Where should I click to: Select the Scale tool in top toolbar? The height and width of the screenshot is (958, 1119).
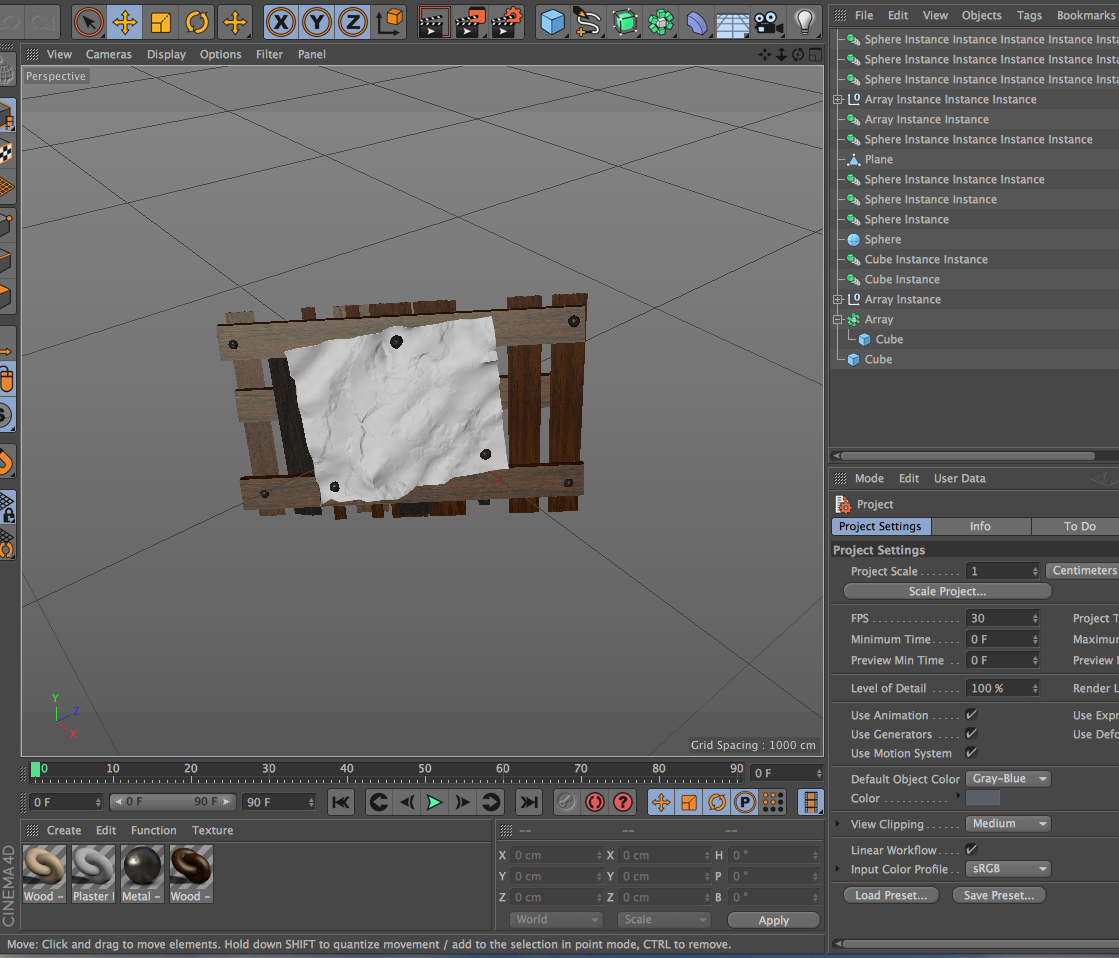coord(160,21)
